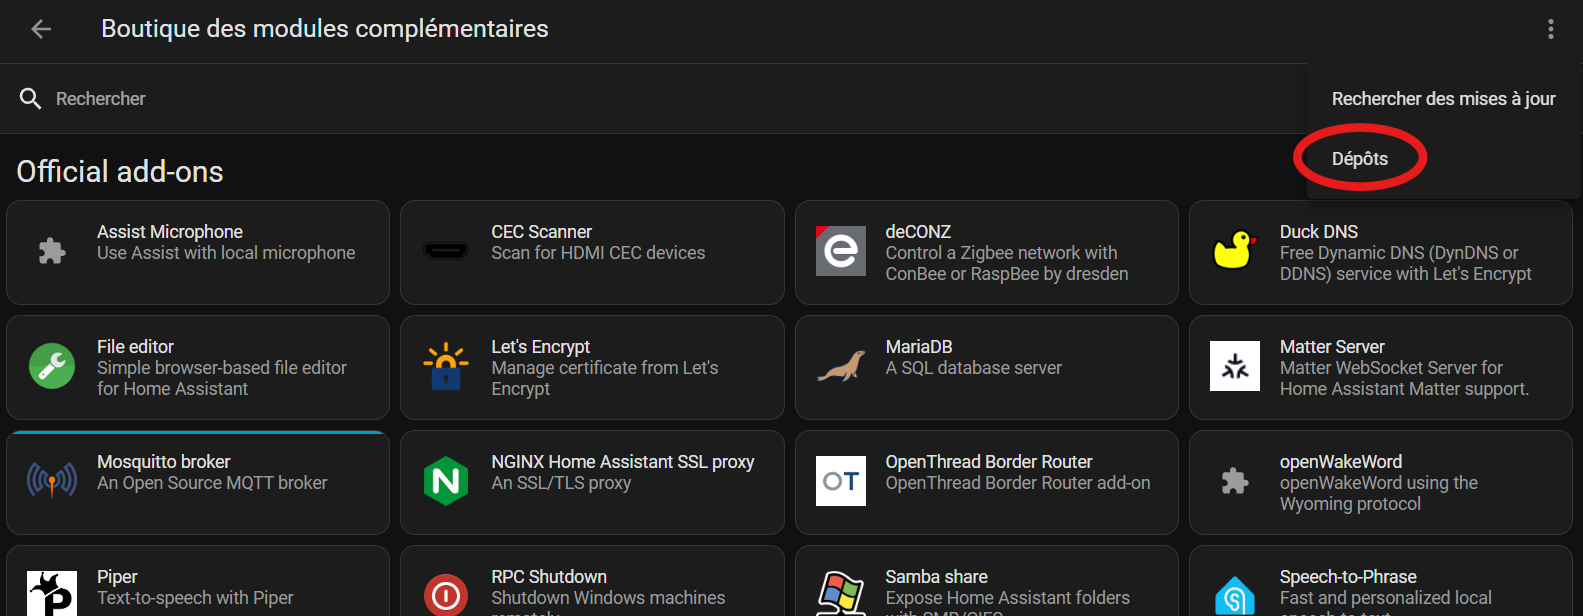Open the Assist Microphone add-on card
This screenshot has width=1583, height=616.
coord(198,252)
